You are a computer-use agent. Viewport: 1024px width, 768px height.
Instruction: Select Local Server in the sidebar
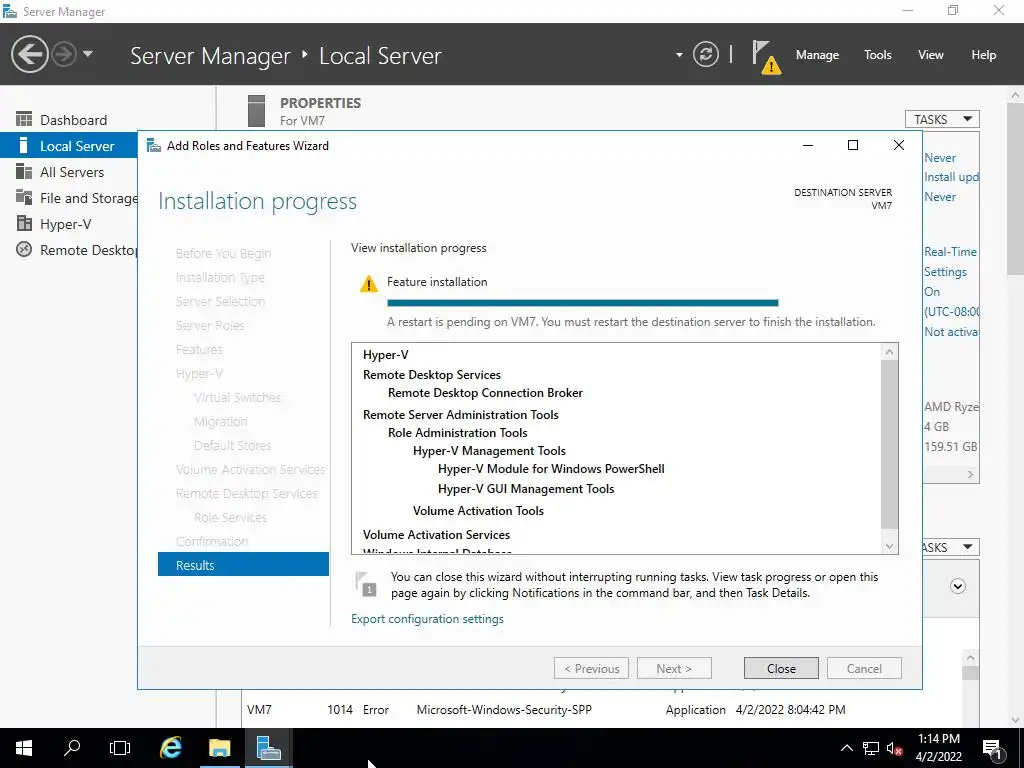pos(69,146)
